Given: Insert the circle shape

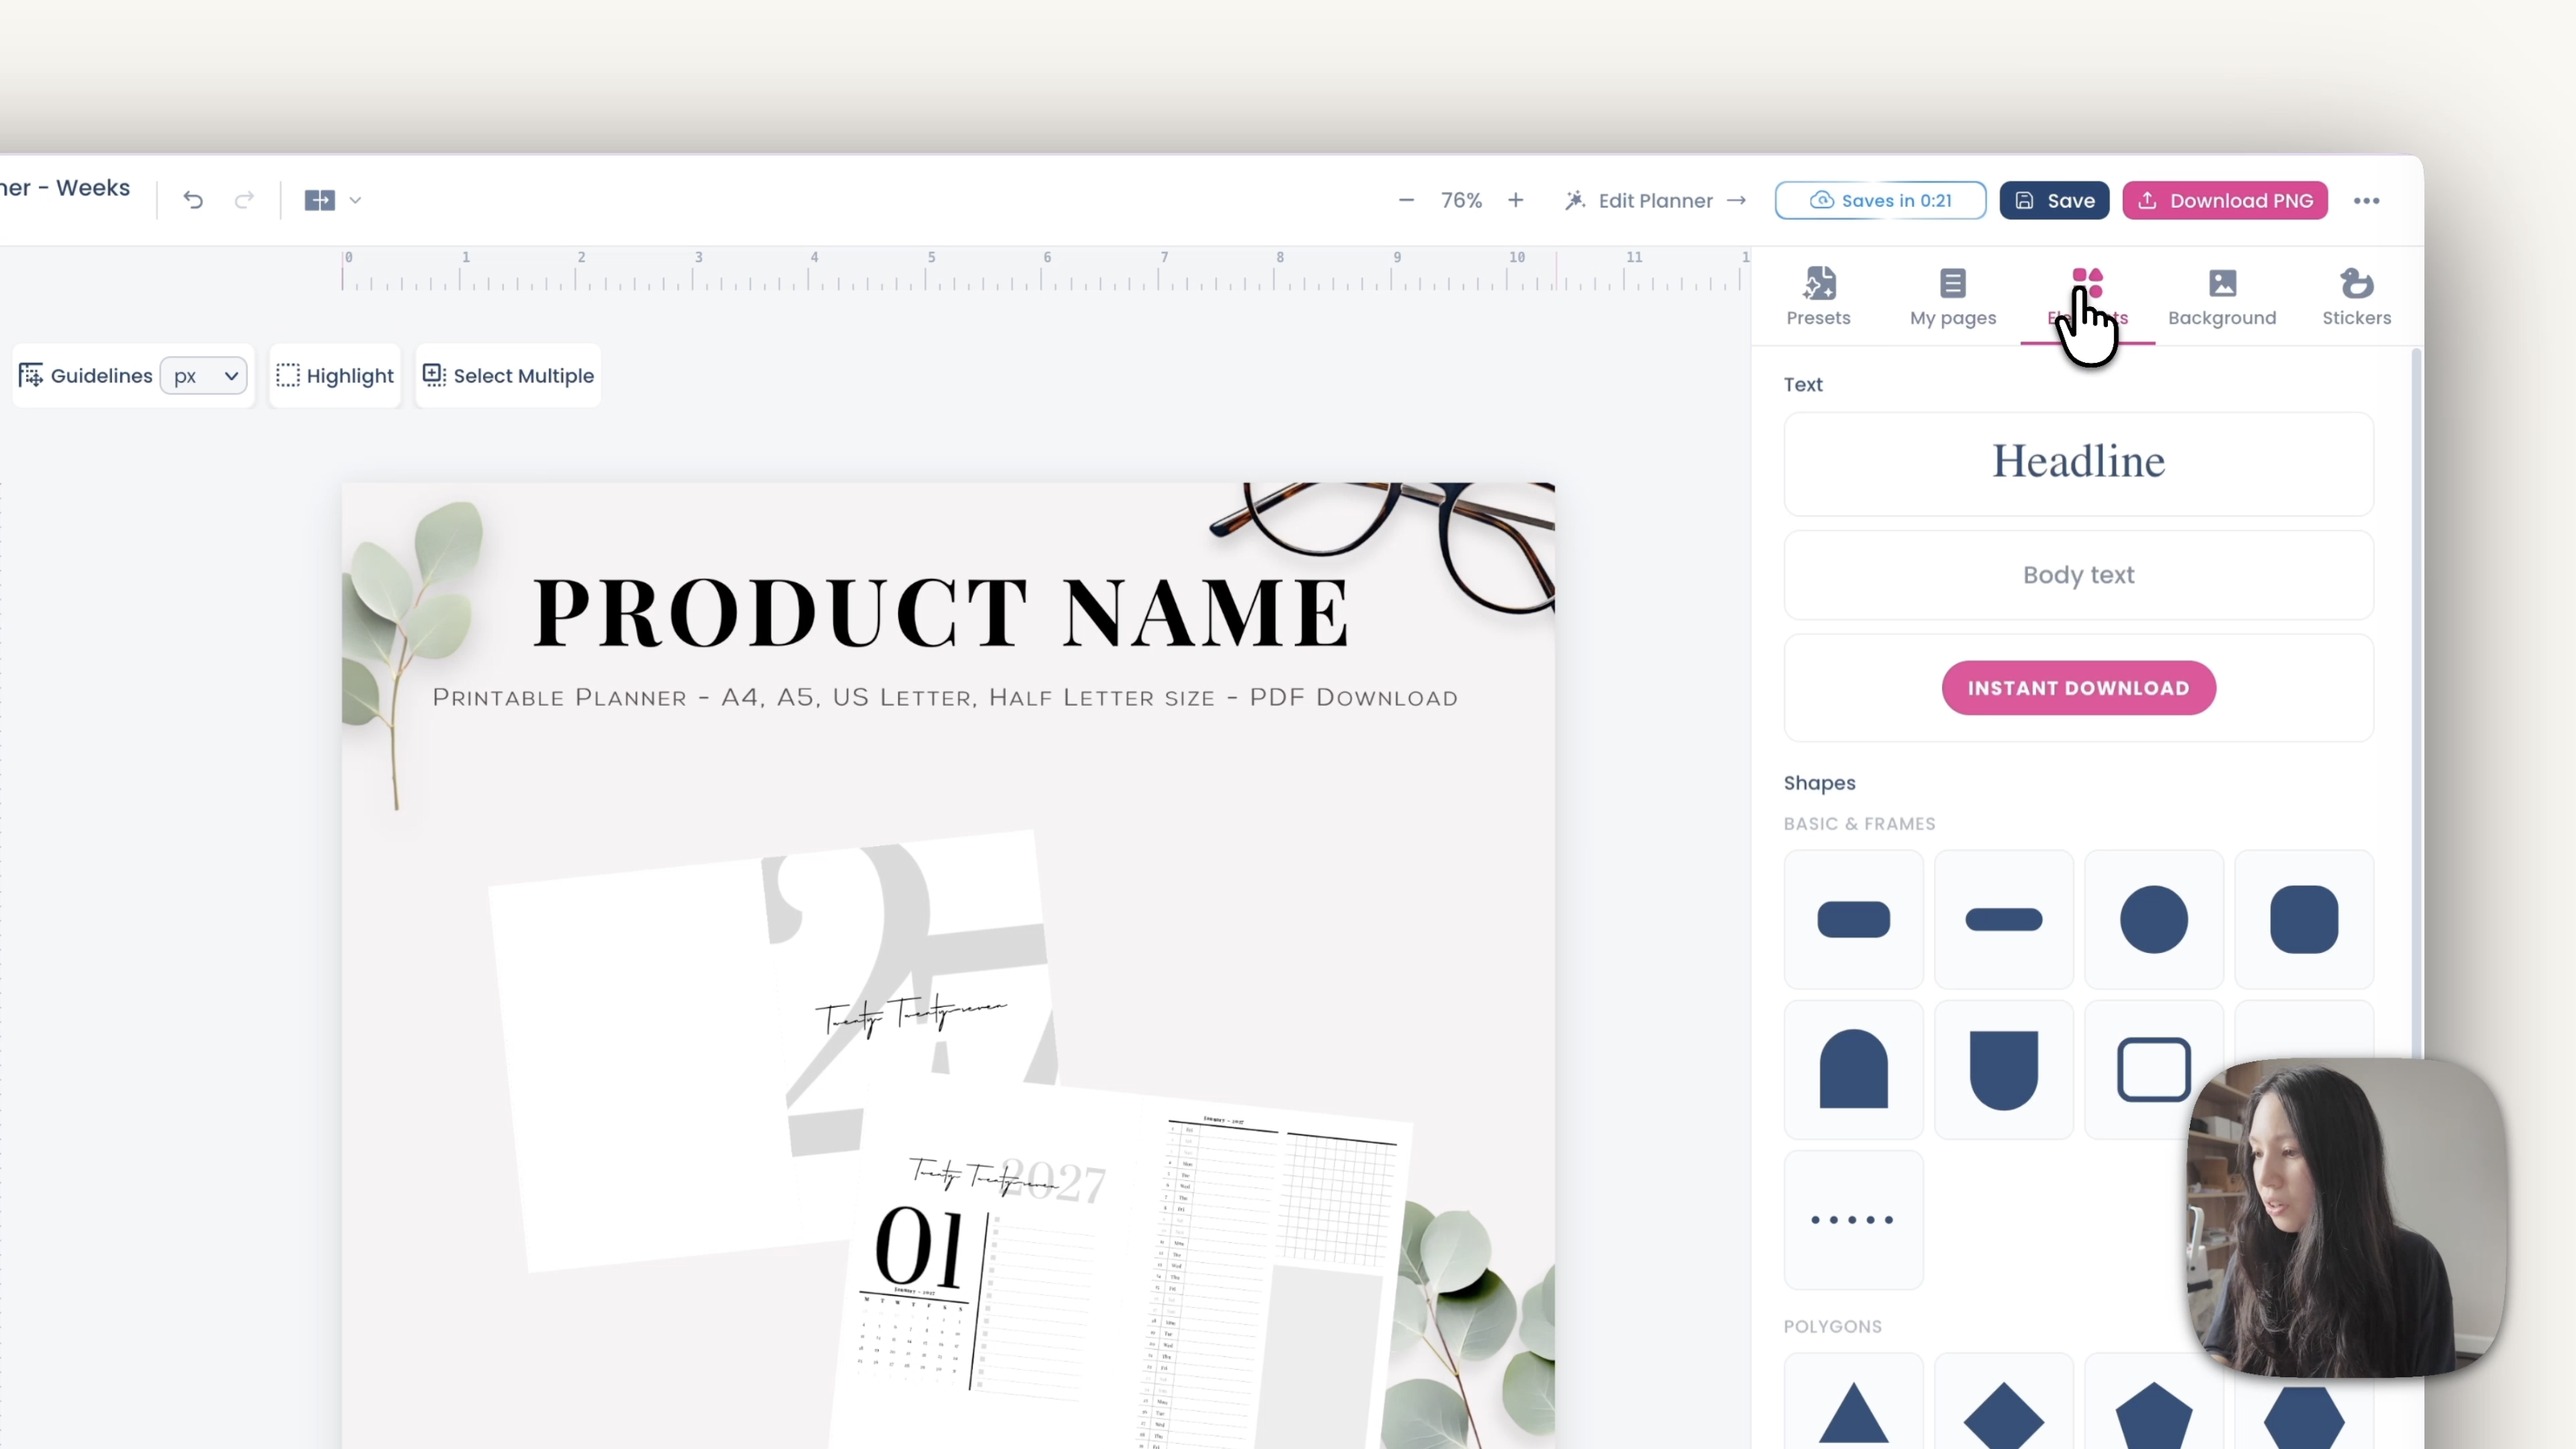Looking at the screenshot, I should tap(2153, 919).
